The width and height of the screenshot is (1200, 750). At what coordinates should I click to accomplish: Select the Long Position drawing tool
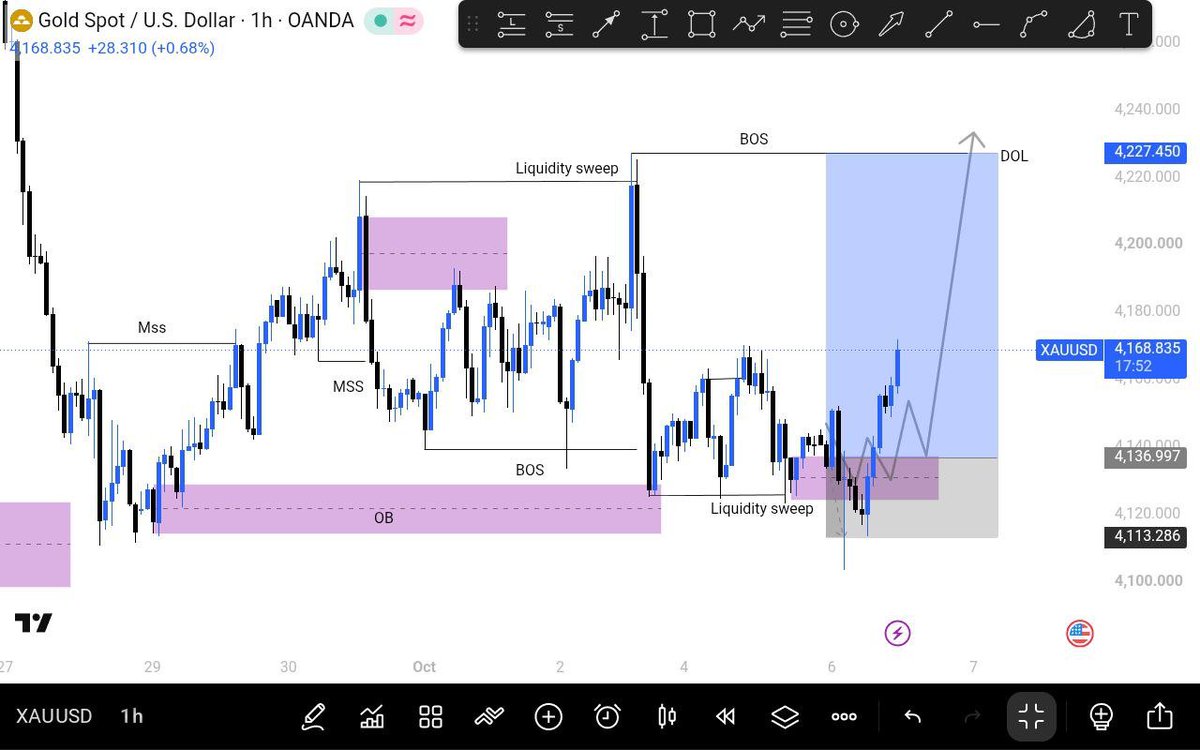point(512,24)
